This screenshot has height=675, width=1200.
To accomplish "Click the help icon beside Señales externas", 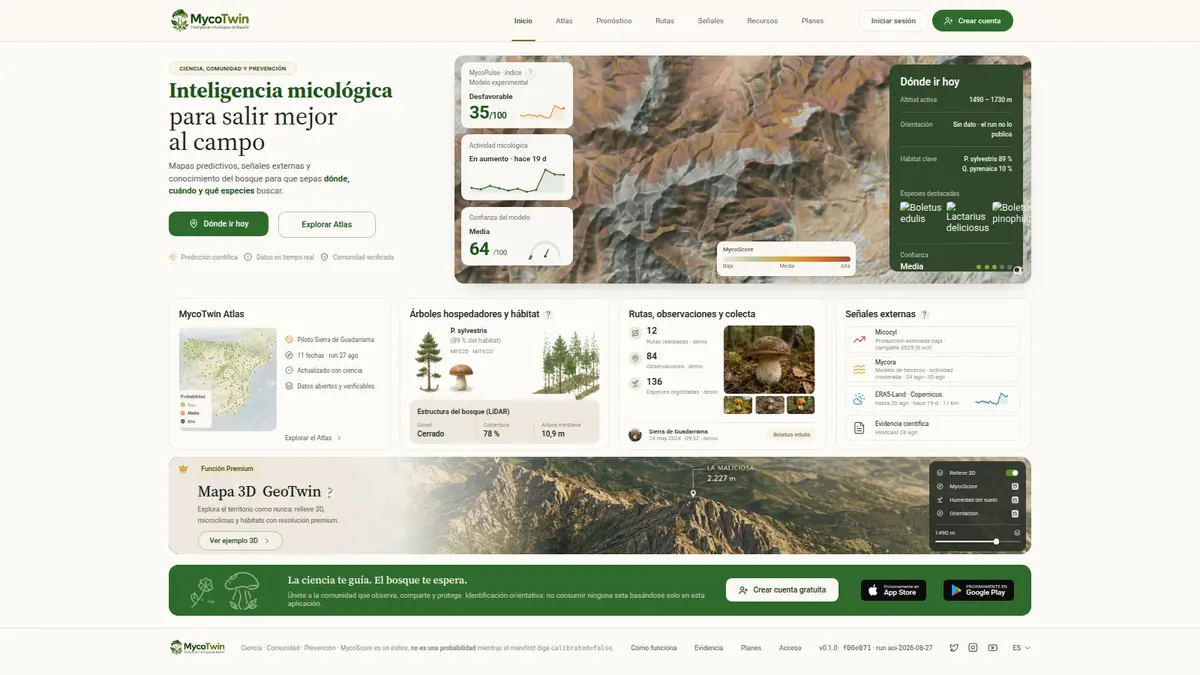I will click(924, 314).
